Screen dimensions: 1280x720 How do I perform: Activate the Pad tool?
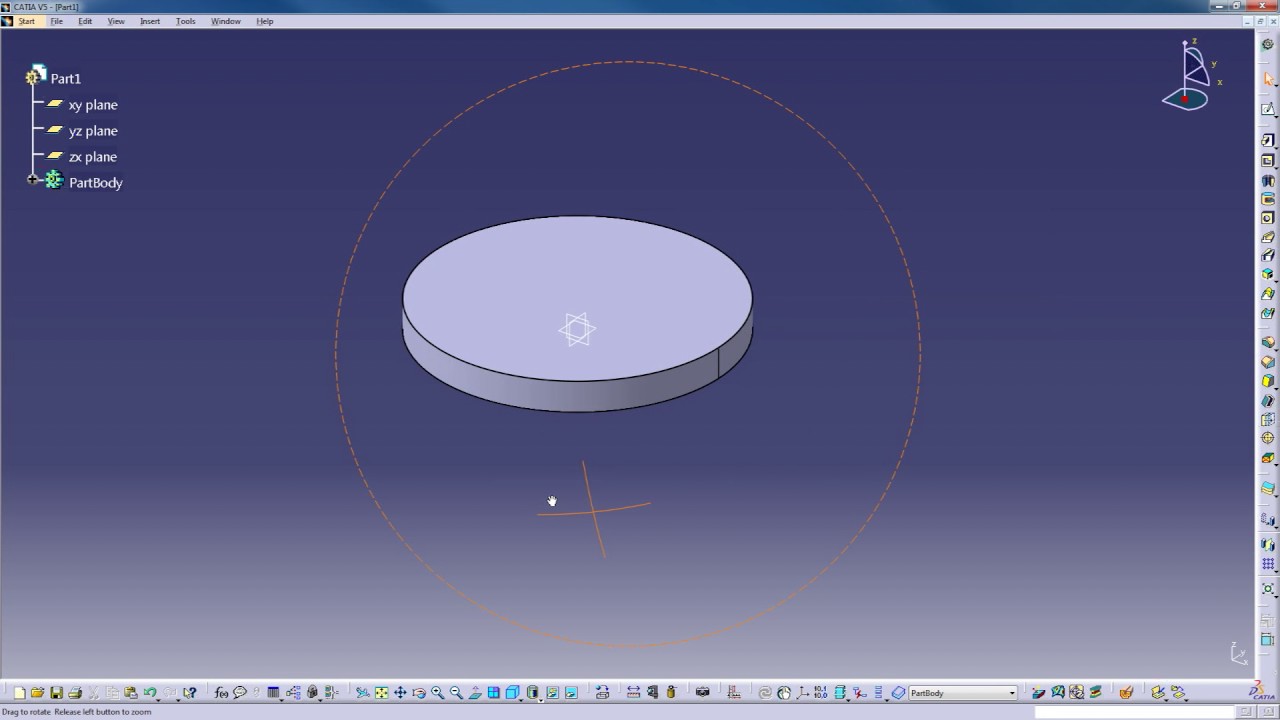coord(1267,140)
